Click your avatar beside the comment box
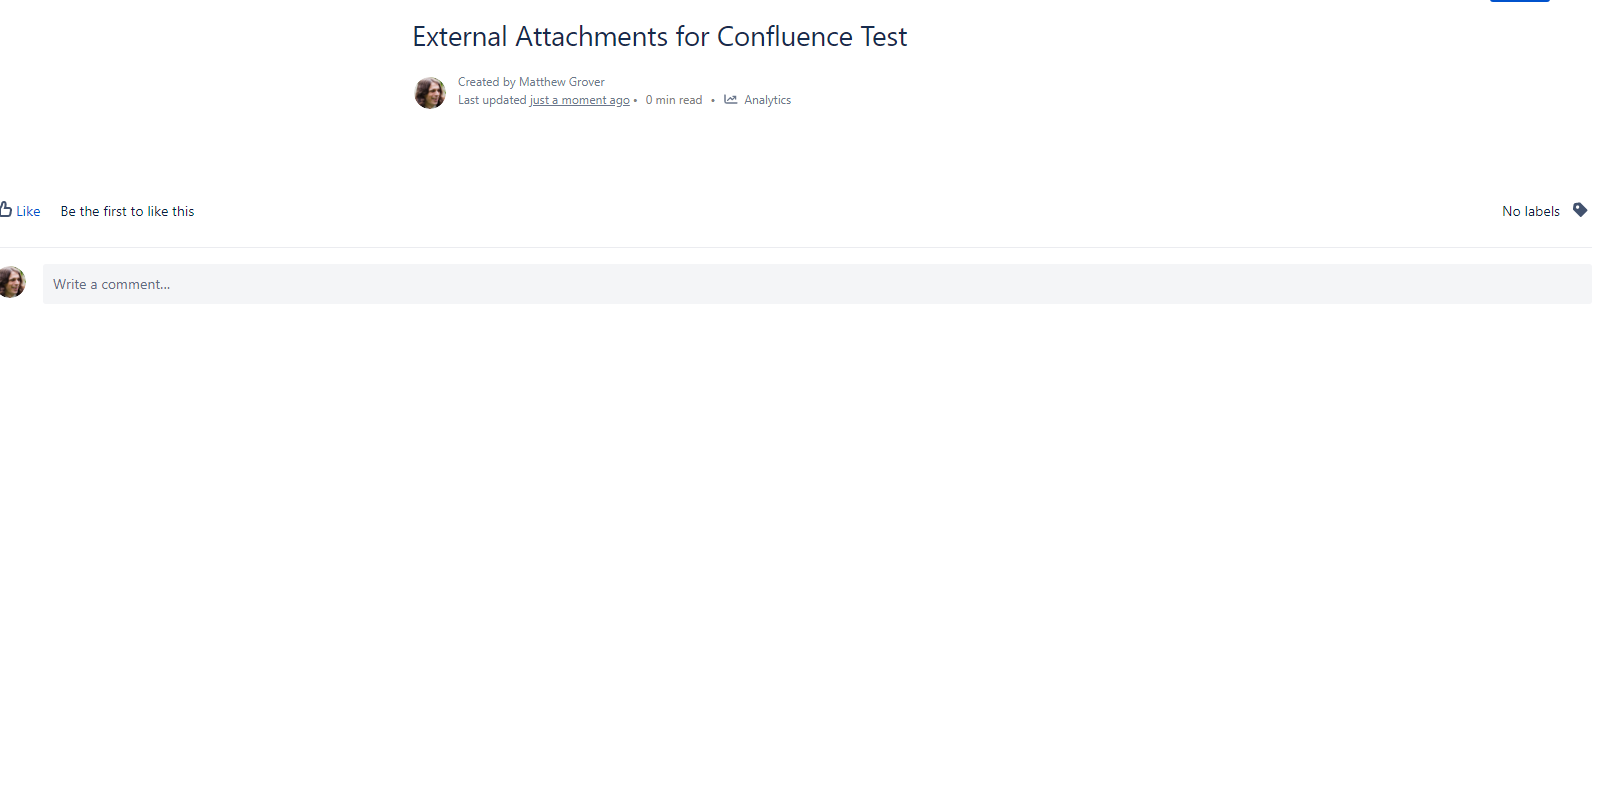Viewport: 1617px width, 795px height. [x=12, y=282]
